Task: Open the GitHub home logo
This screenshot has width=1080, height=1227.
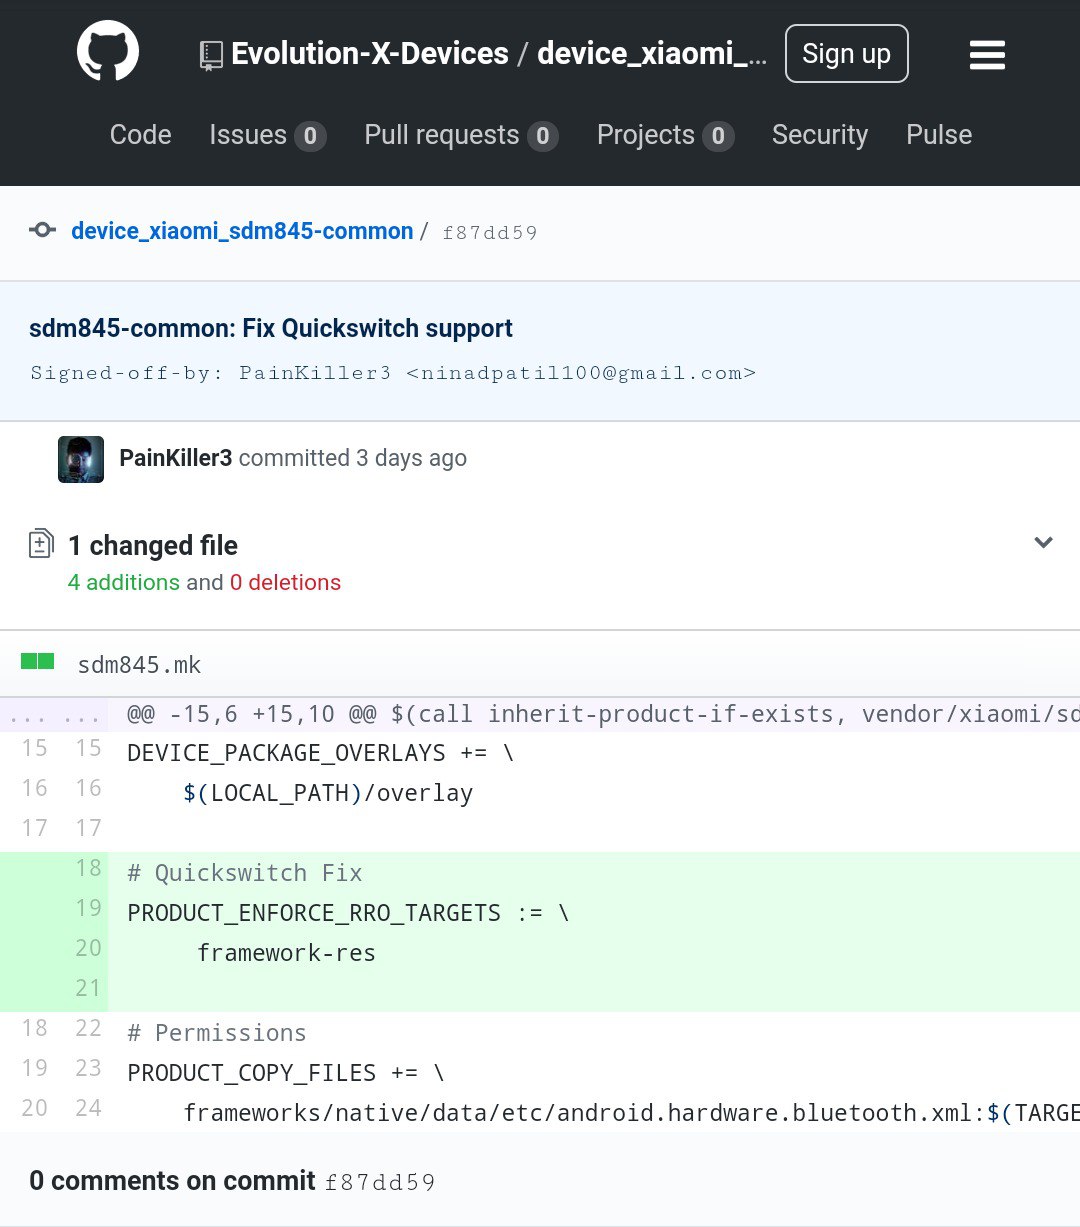Action: (x=108, y=53)
